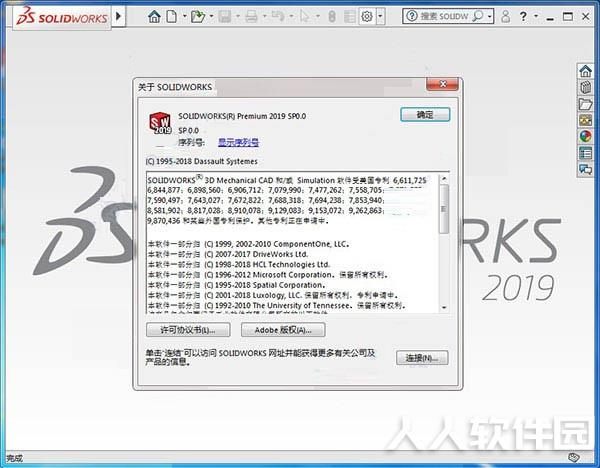Click the line mentioning Spatial Corporation
Viewport: 600px width, 468px height.
(x=236, y=285)
